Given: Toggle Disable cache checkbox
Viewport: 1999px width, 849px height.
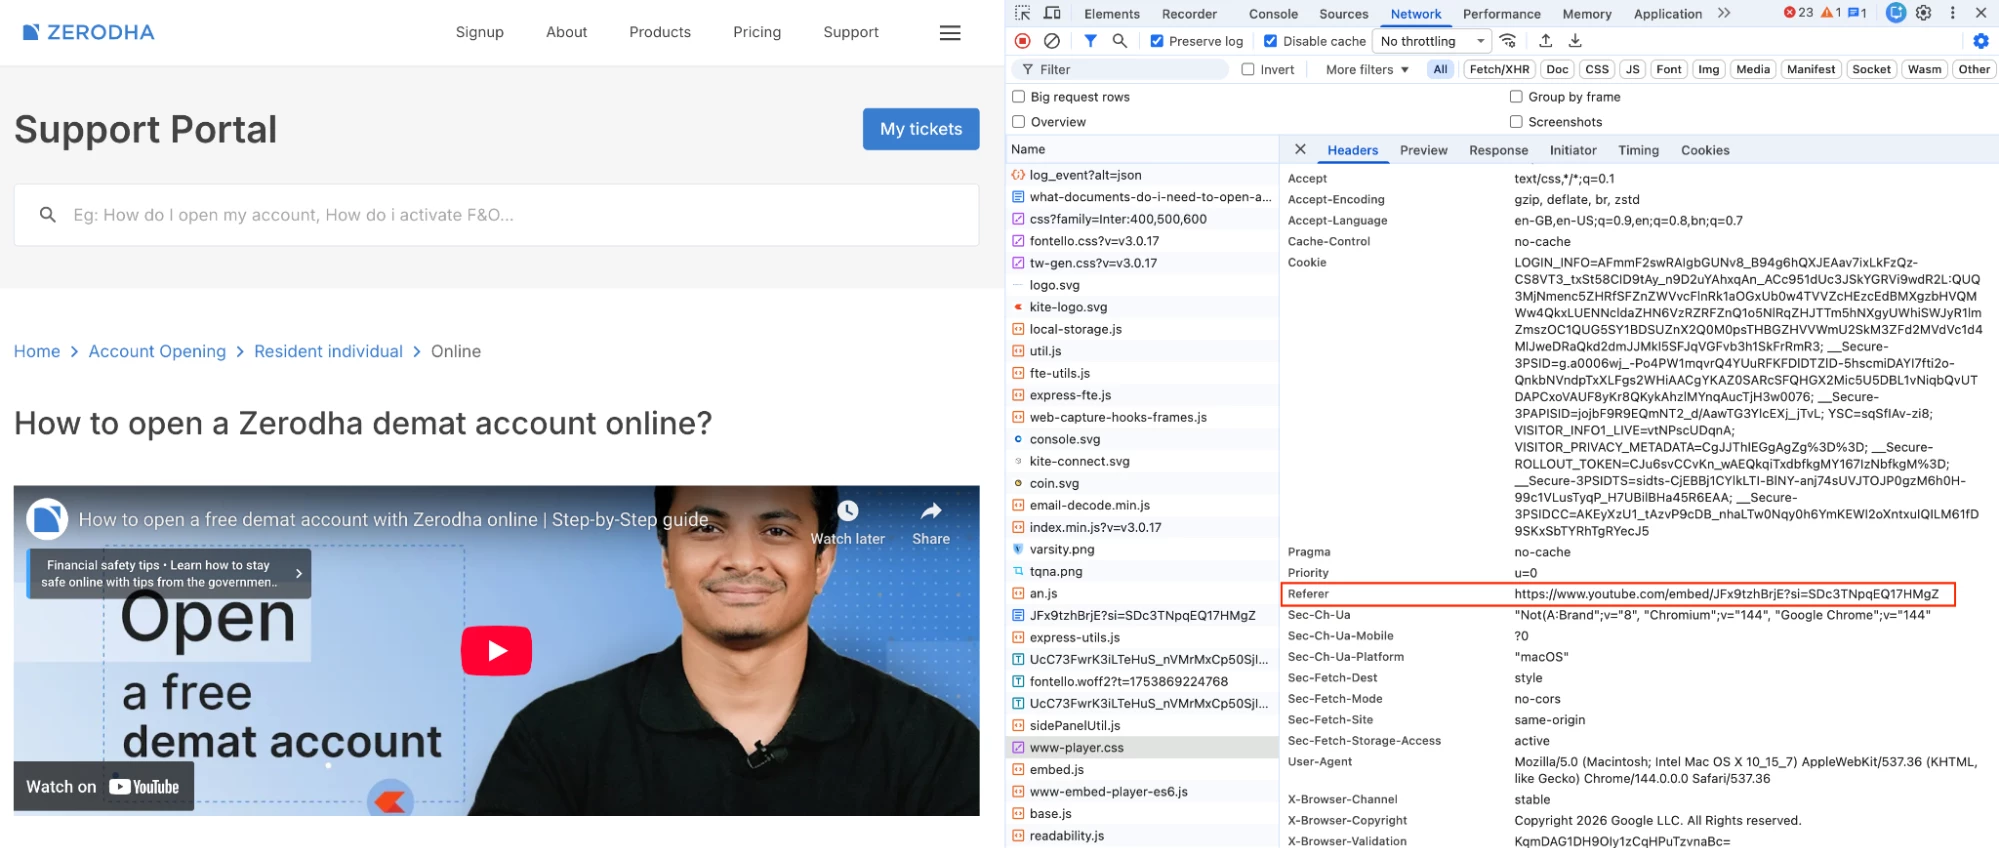Looking at the screenshot, I should 1270,41.
